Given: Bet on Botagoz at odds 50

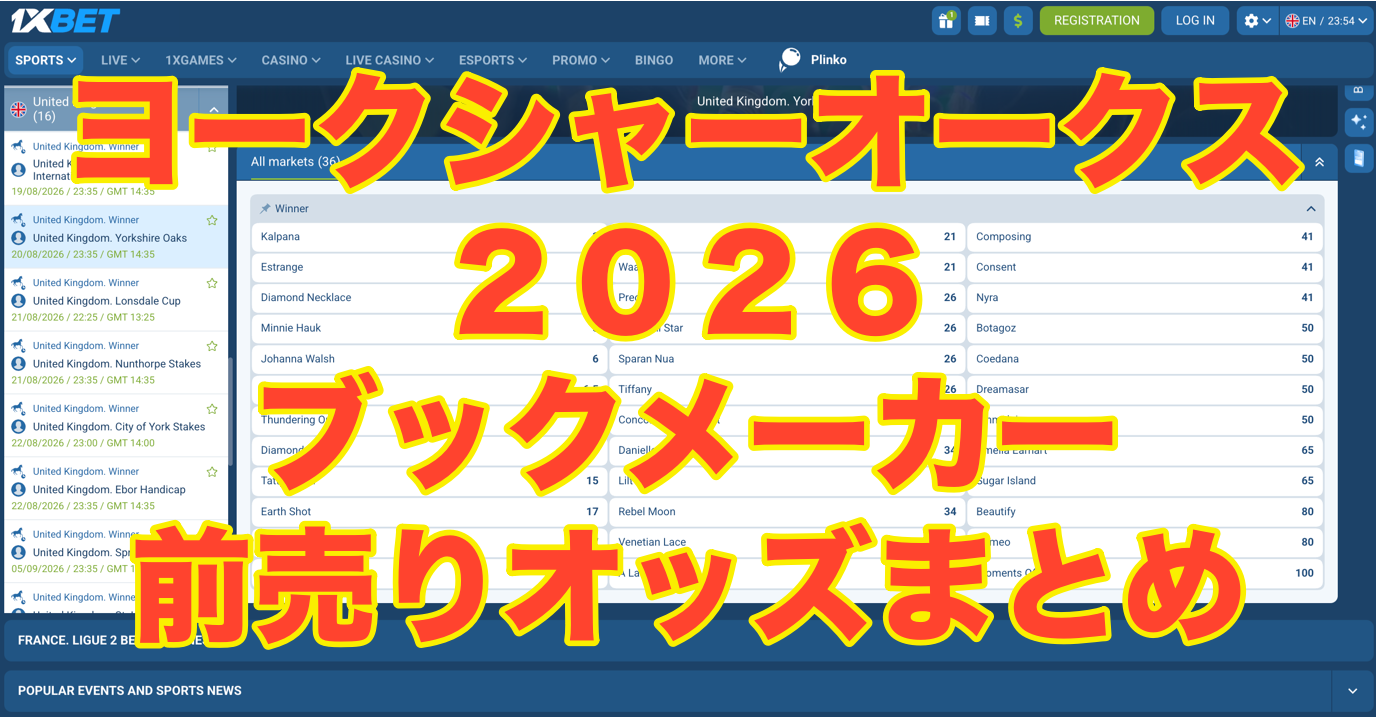Looking at the screenshot, I should (1145, 328).
